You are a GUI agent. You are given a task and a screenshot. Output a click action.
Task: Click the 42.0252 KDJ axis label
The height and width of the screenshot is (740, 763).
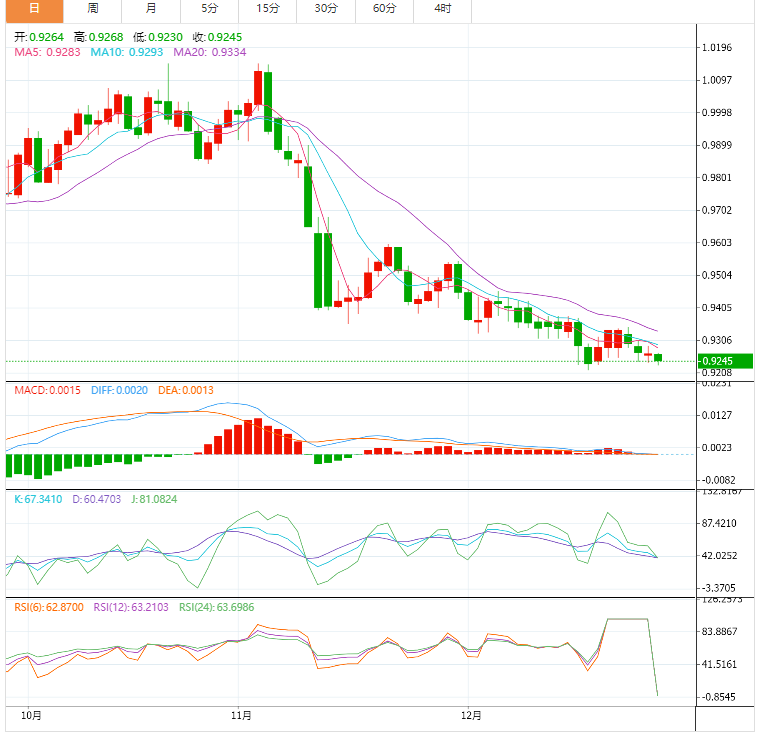tap(719, 556)
